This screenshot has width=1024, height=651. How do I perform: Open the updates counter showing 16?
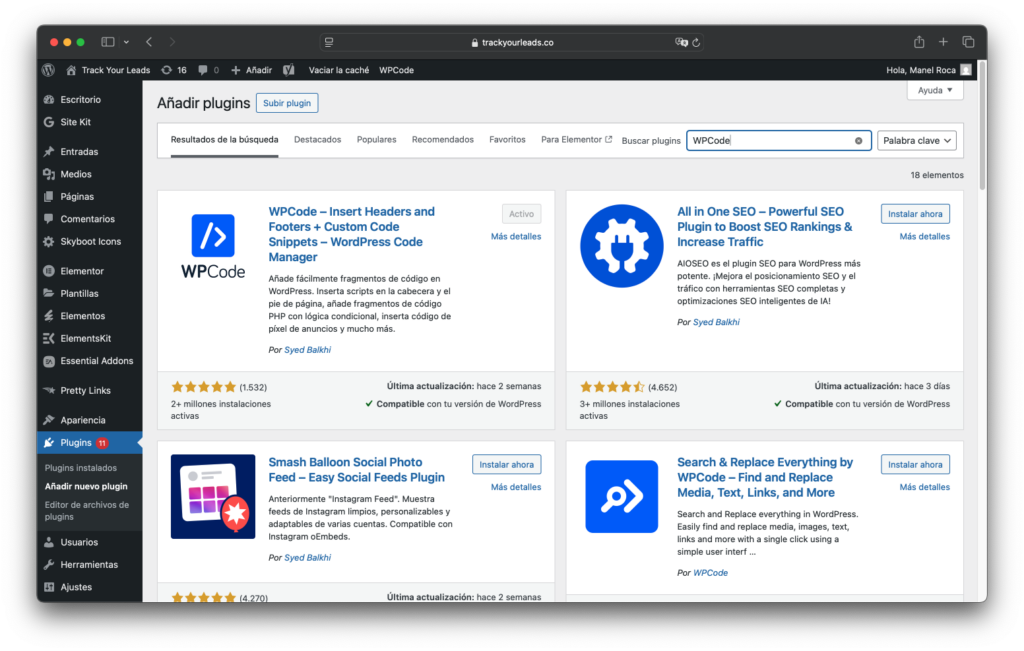coord(174,70)
